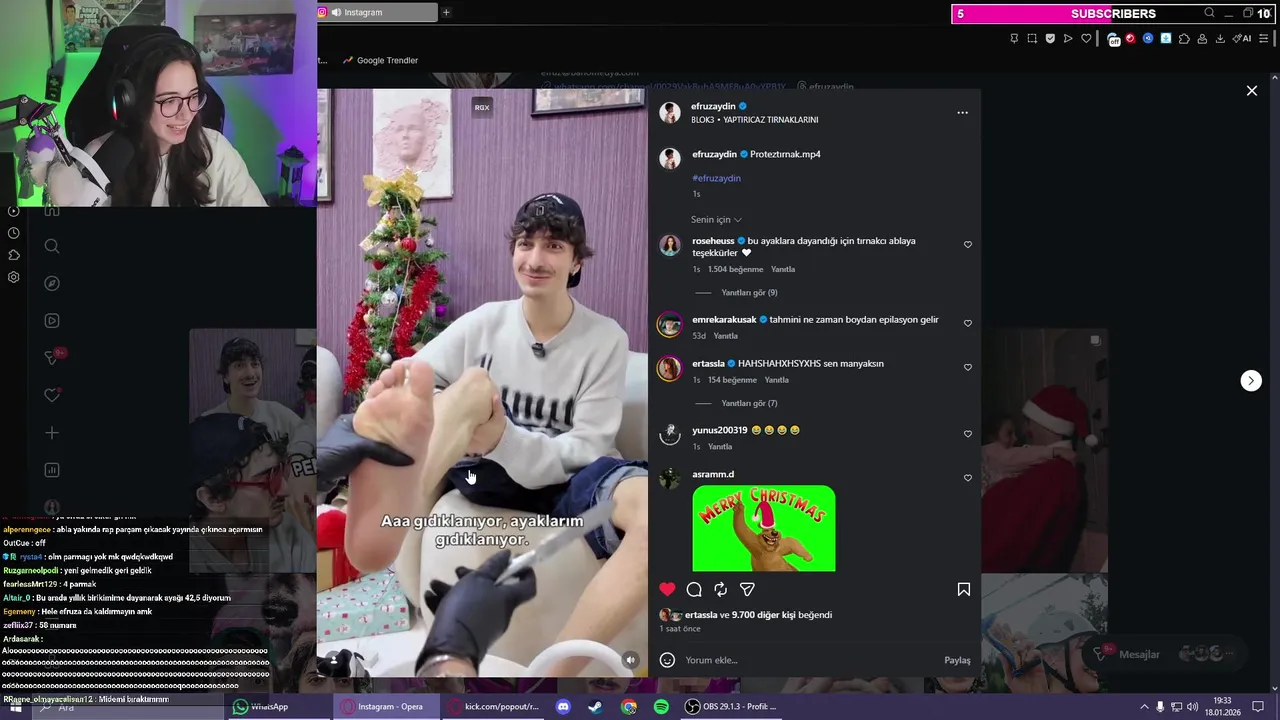Create a new post with plus icon
This screenshot has height=720, width=1280.
[52, 433]
